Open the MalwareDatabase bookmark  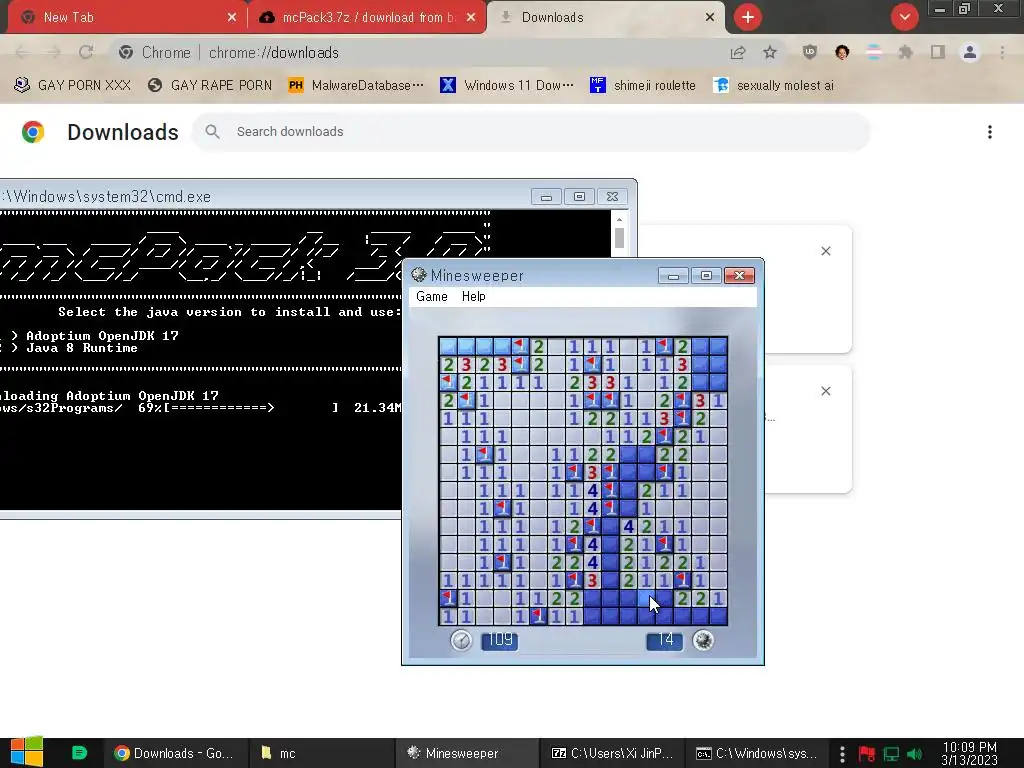357,86
